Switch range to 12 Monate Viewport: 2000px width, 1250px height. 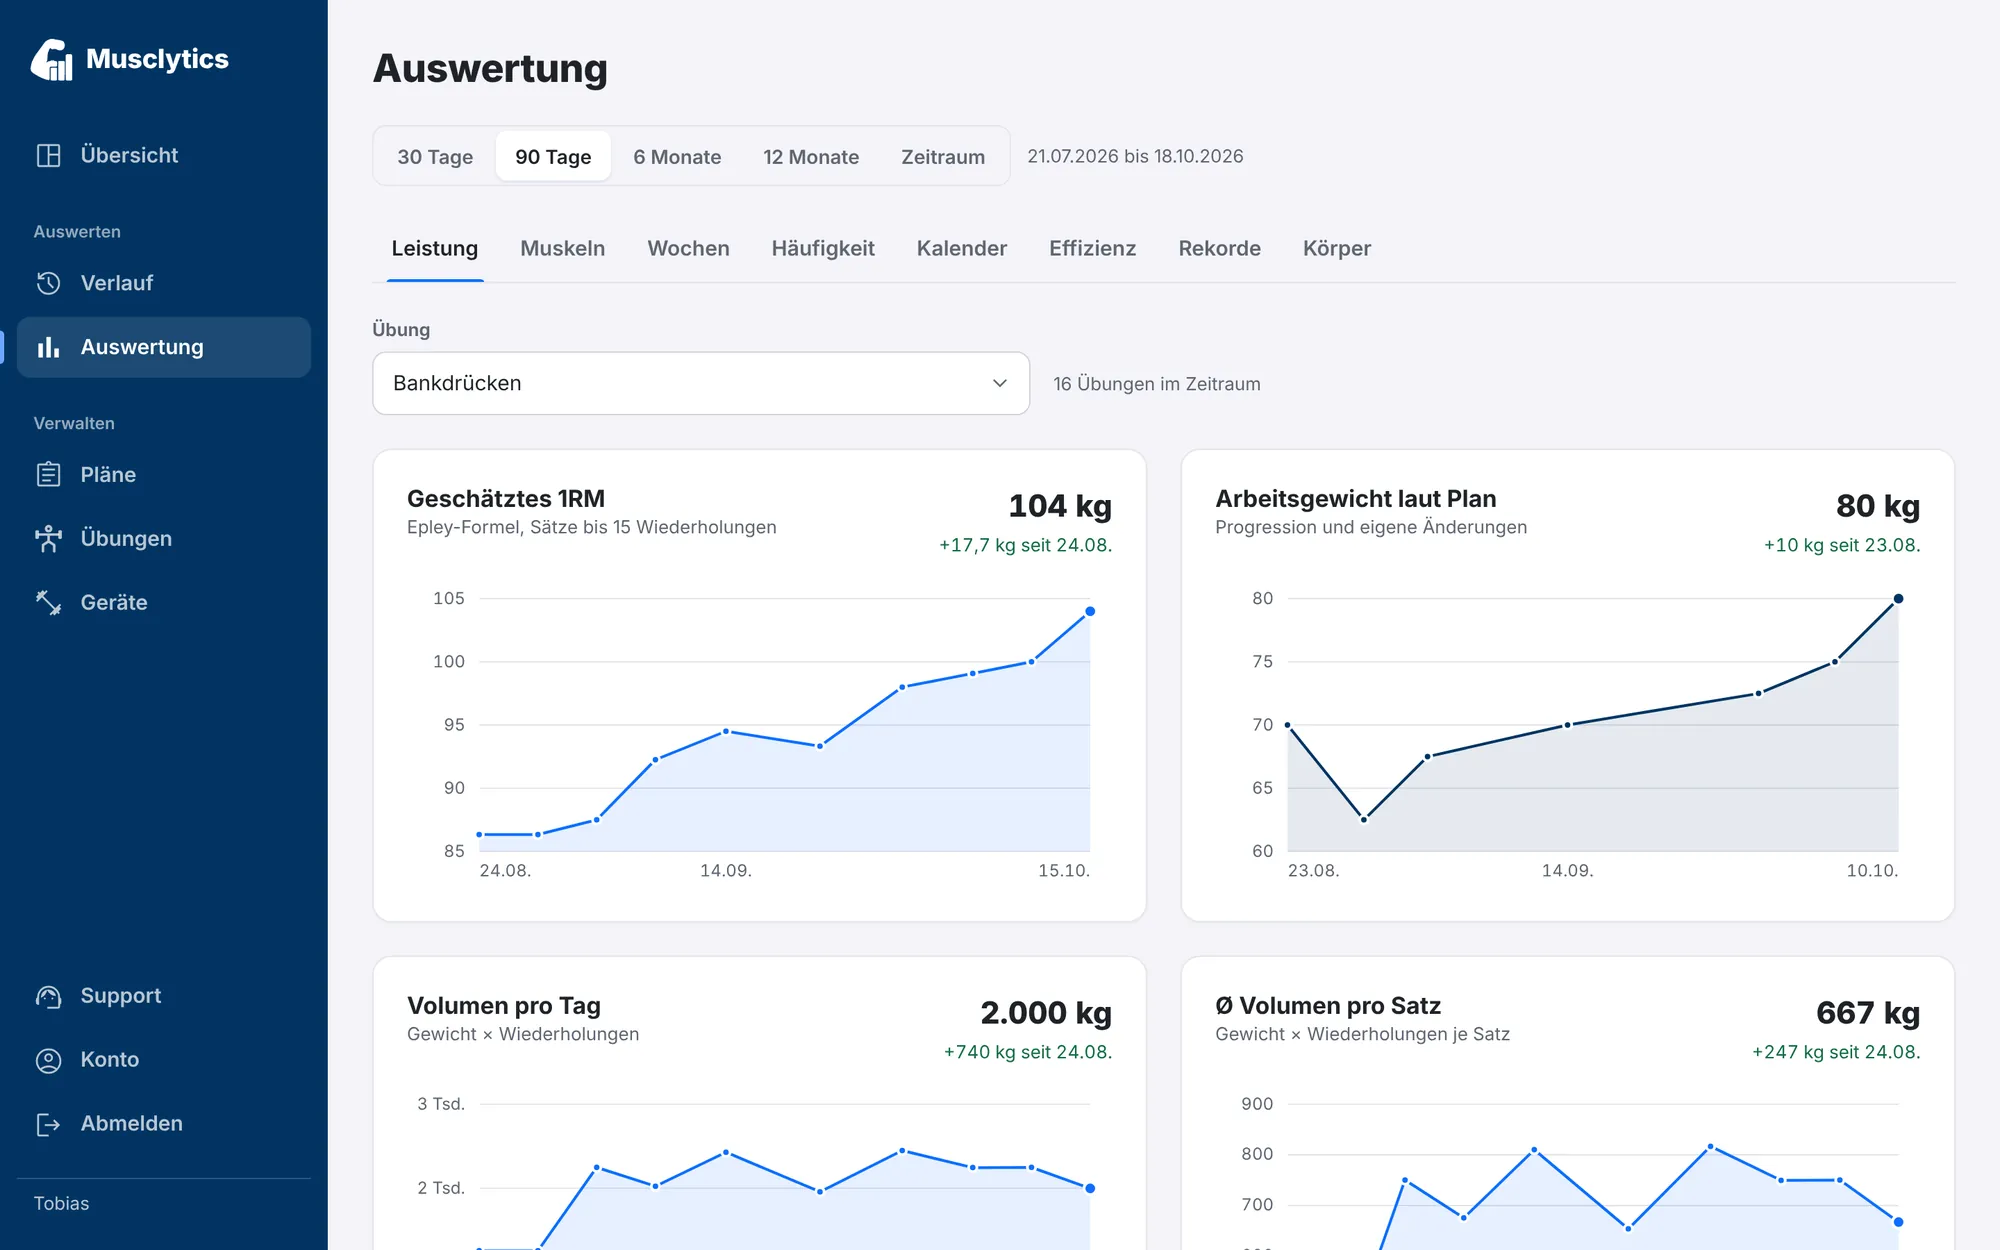[811, 156]
